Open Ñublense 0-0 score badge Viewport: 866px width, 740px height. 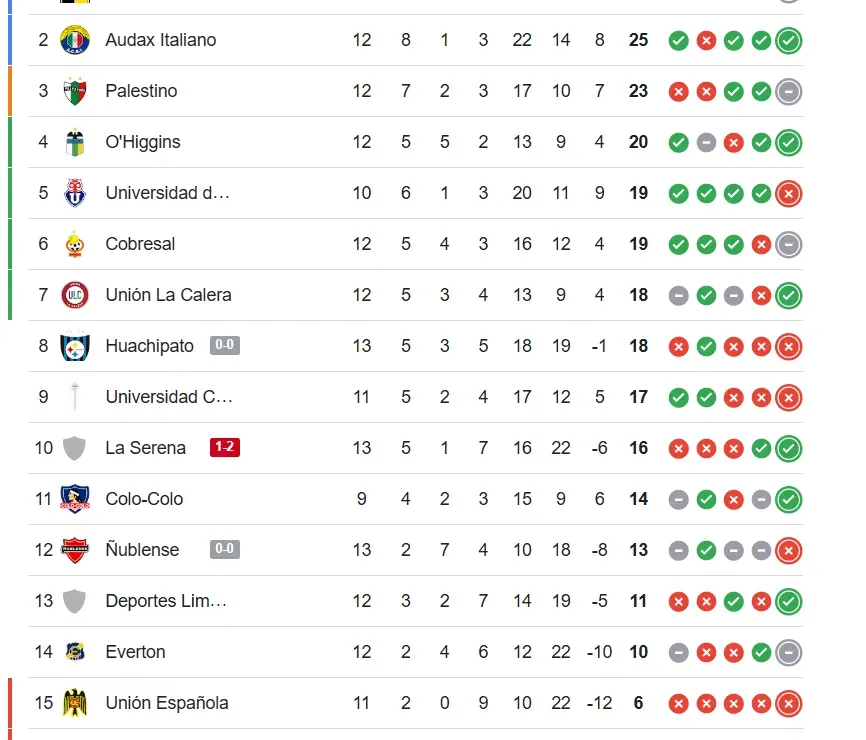click(225, 550)
